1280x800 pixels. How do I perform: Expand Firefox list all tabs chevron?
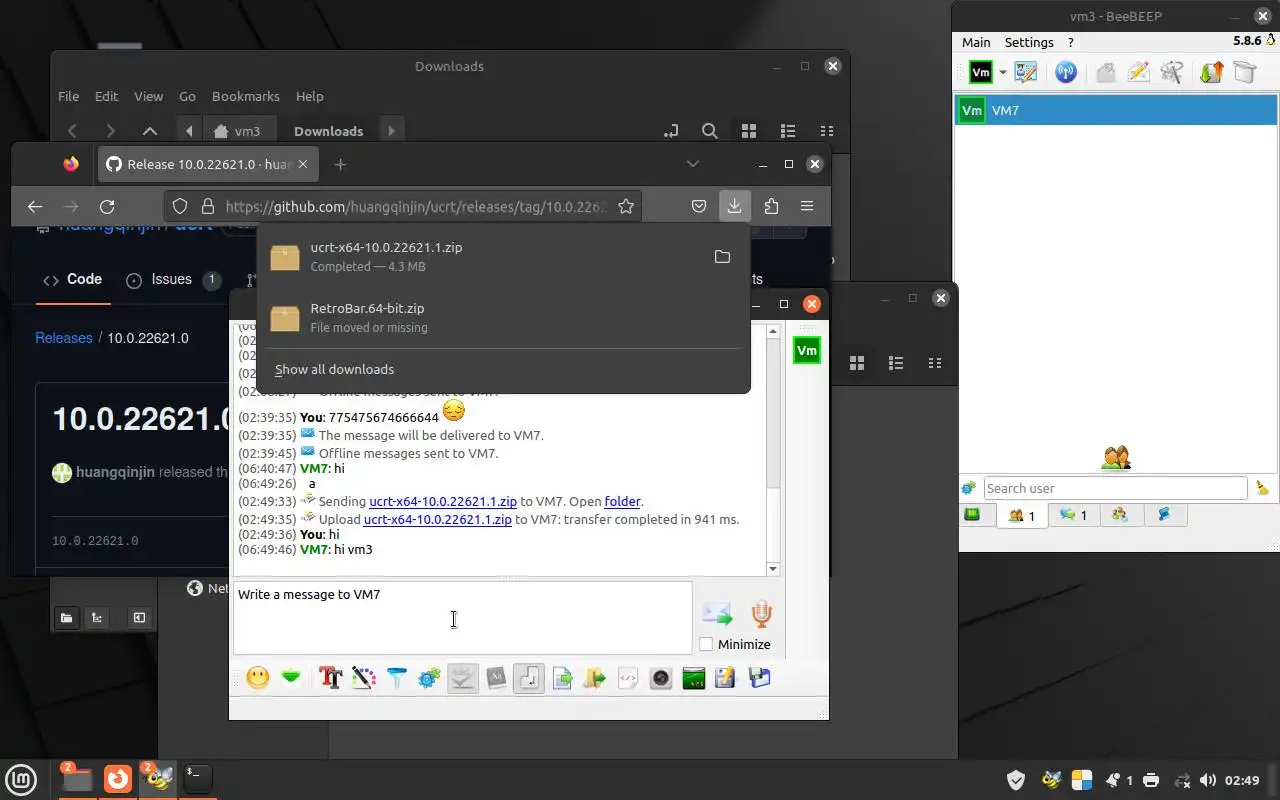[x=693, y=164]
